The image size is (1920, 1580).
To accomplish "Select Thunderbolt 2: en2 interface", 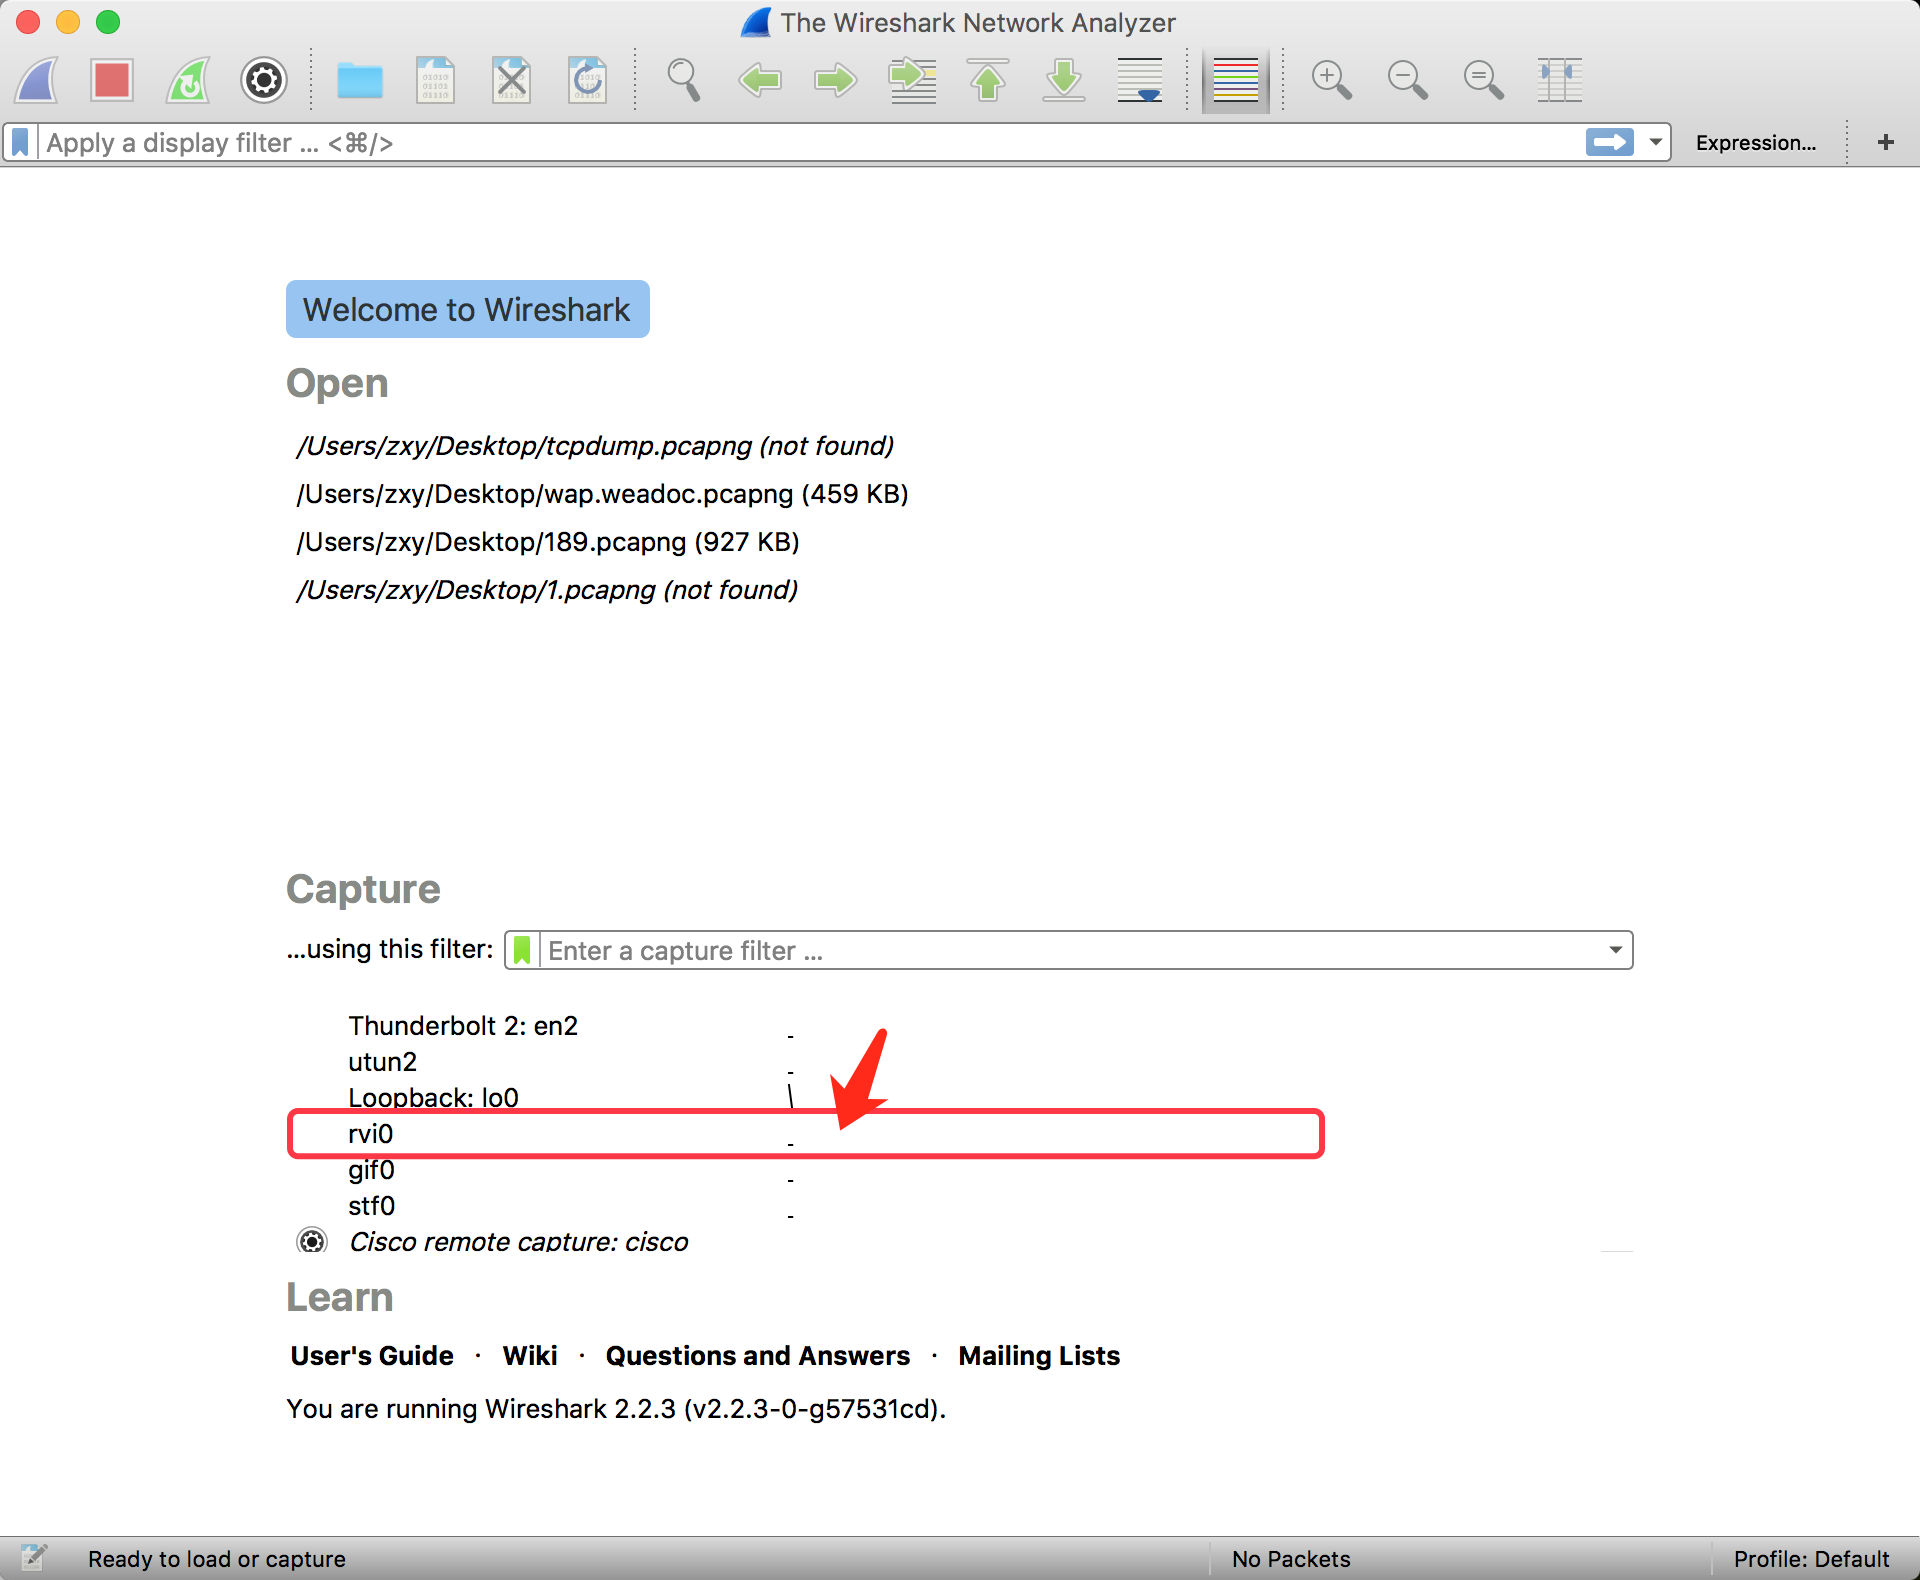I will point(463,1026).
